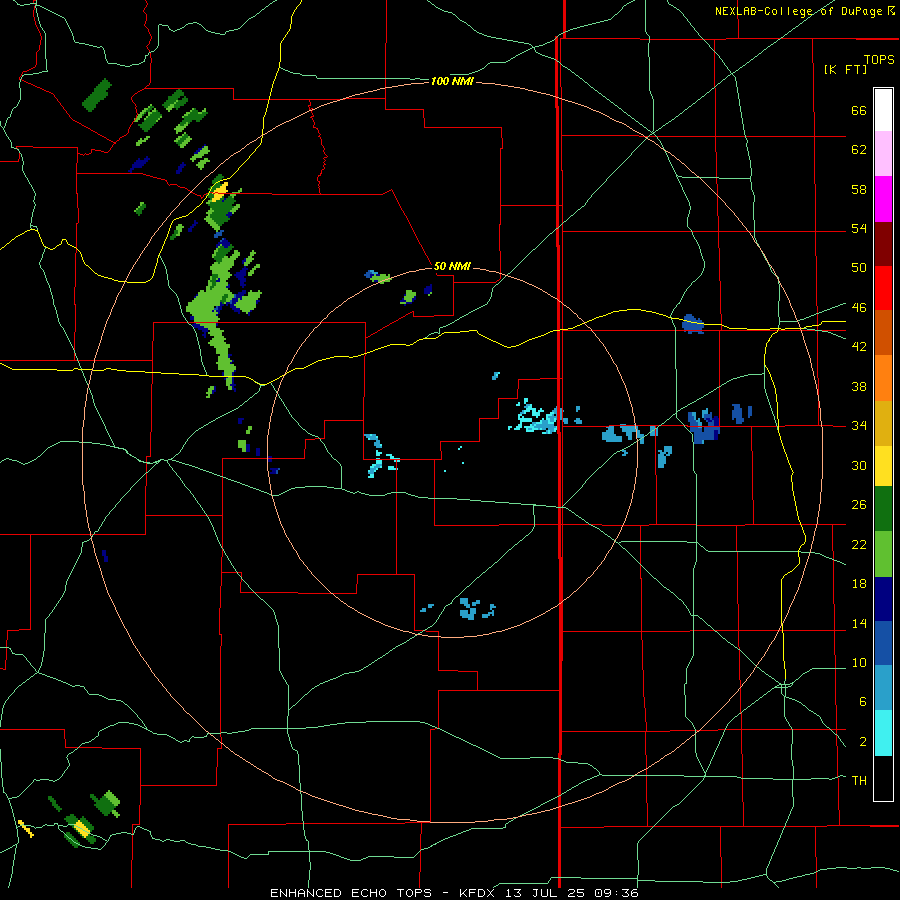The image size is (900, 900).
Task: Select the light green legend swatch
Action: pos(883,554)
